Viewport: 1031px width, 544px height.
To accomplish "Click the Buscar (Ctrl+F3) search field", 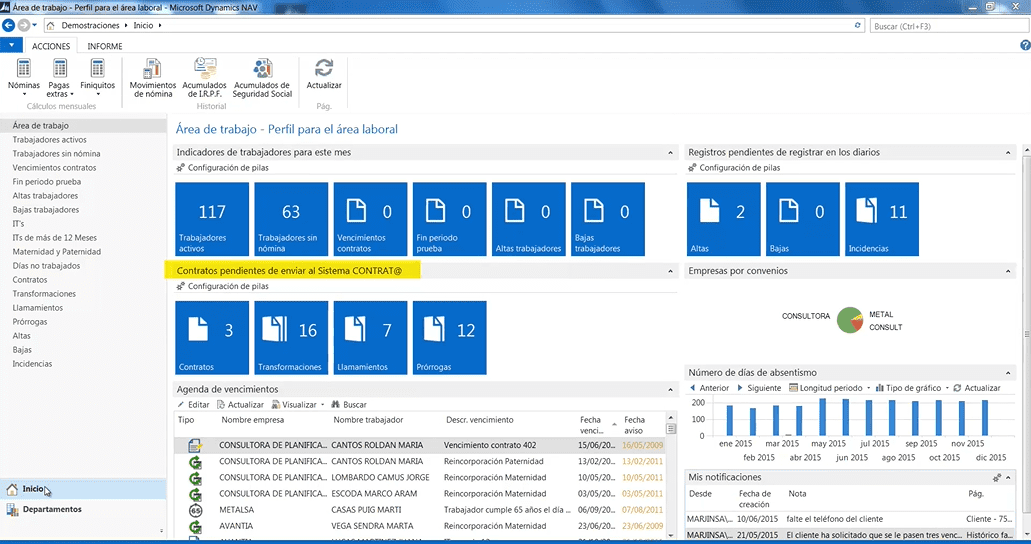I will 949,26.
